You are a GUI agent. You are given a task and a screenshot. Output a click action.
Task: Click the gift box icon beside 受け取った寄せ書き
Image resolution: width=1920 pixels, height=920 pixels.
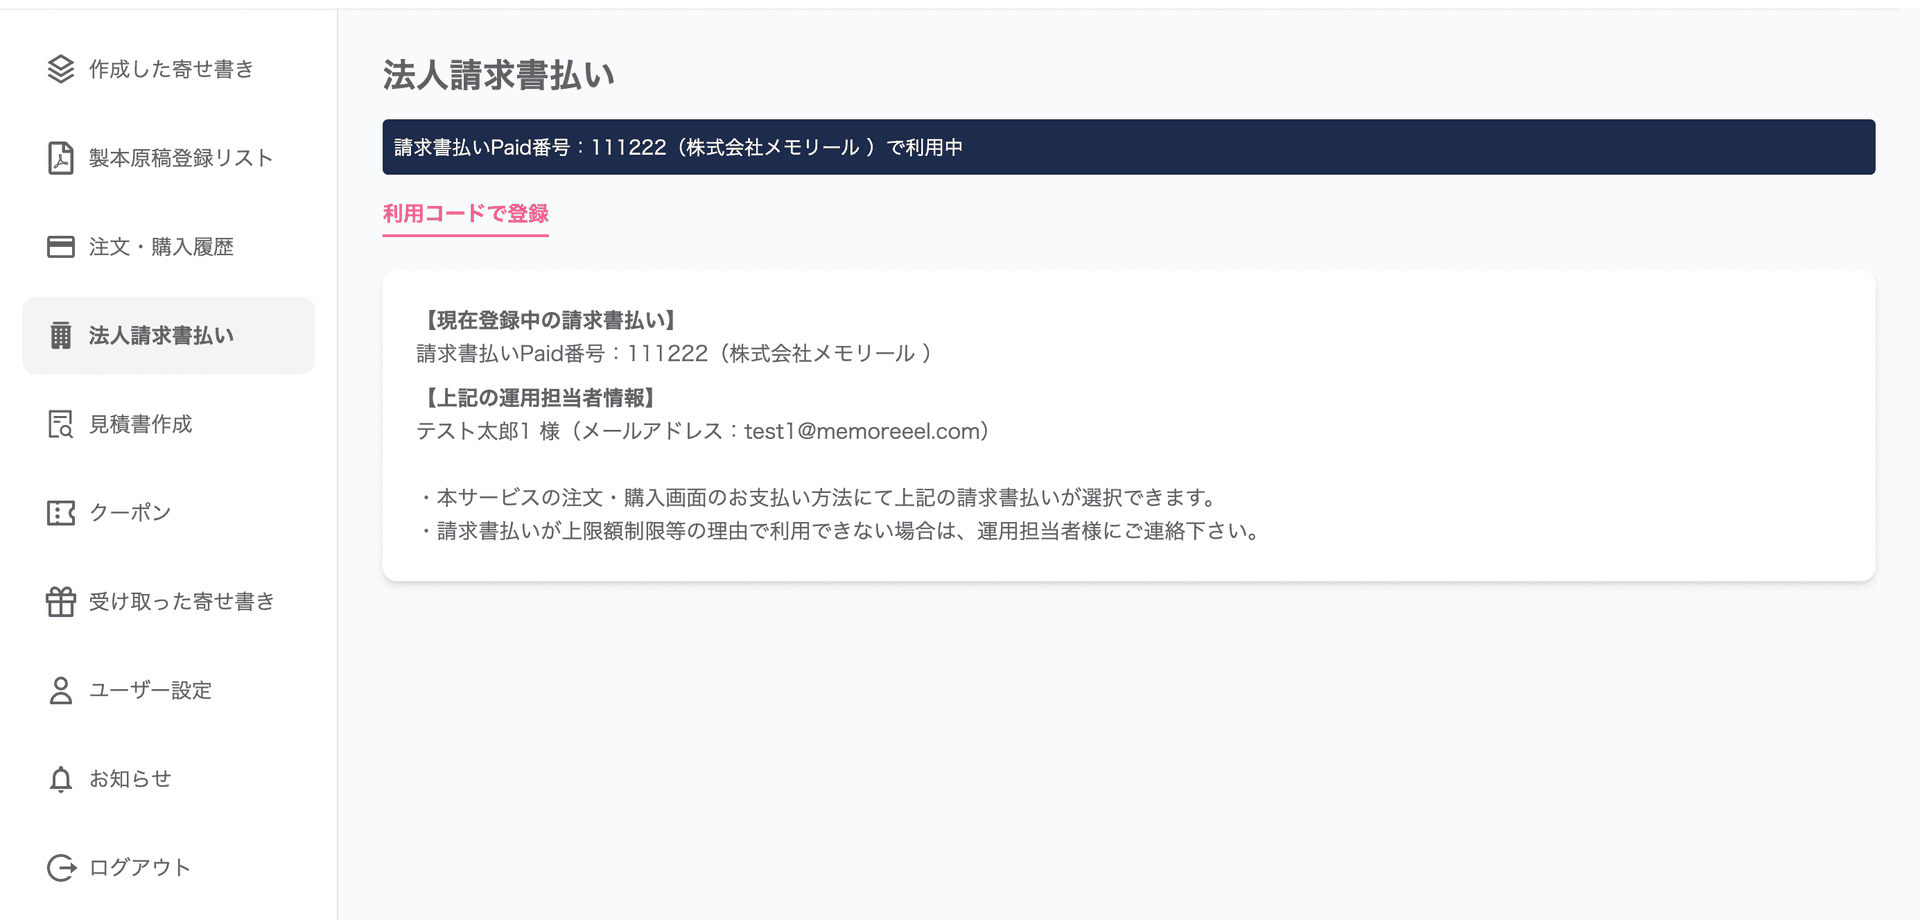[x=61, y=601]
